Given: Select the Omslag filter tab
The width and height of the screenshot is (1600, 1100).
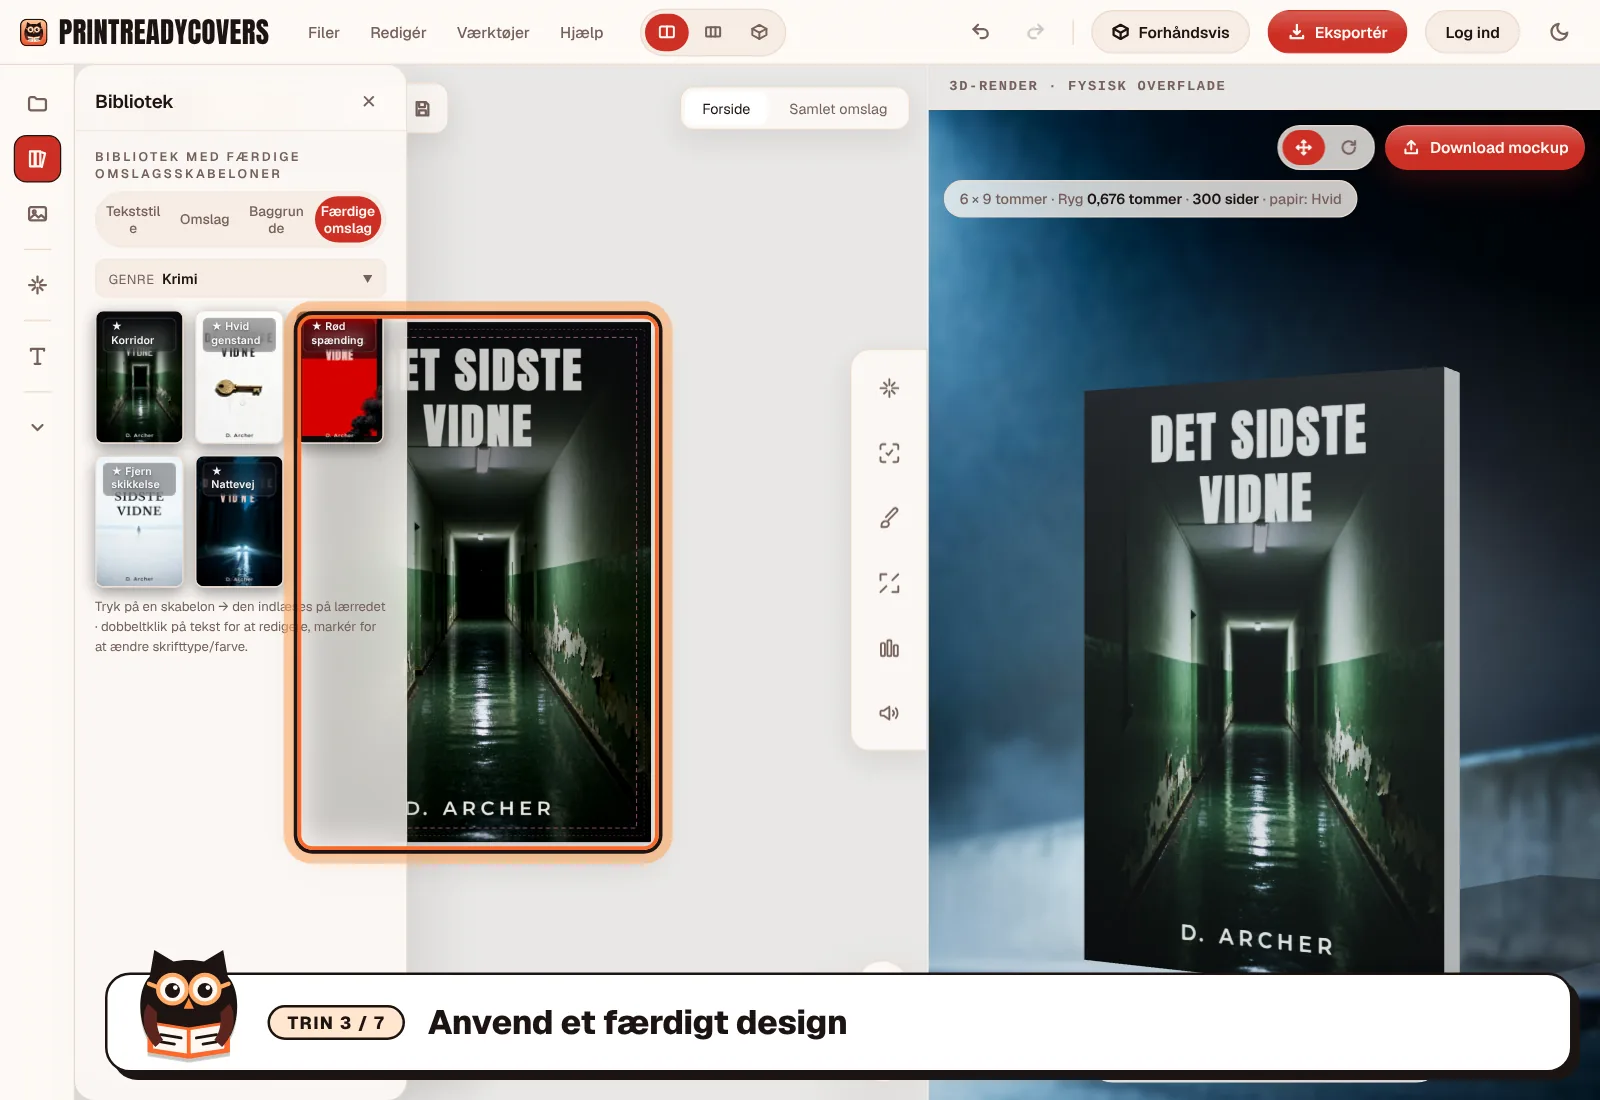Looking at the screenshot, I should [x=204, y=219].
